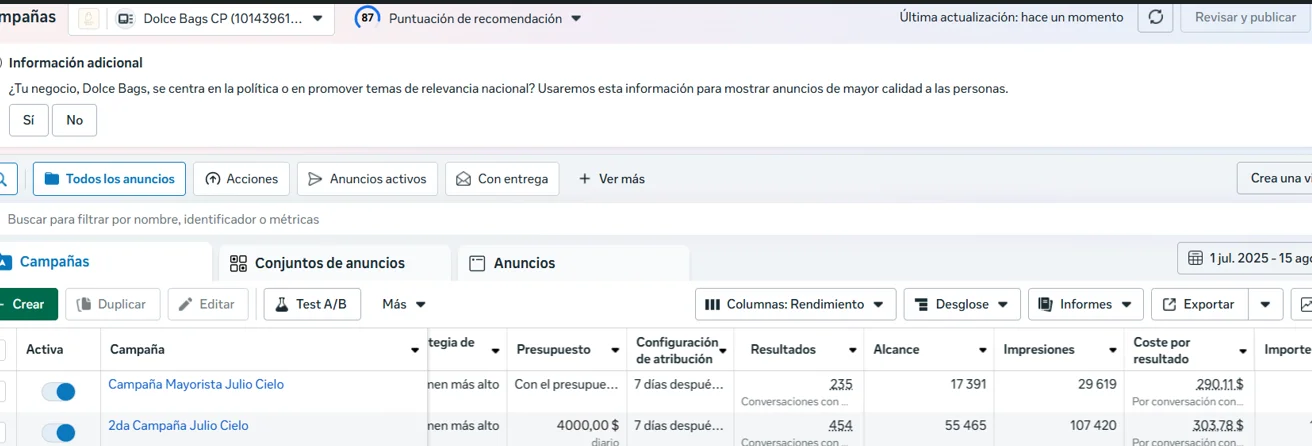Click the Duplicar button
The image size is (1312, 446).
[x=113, y=304]
